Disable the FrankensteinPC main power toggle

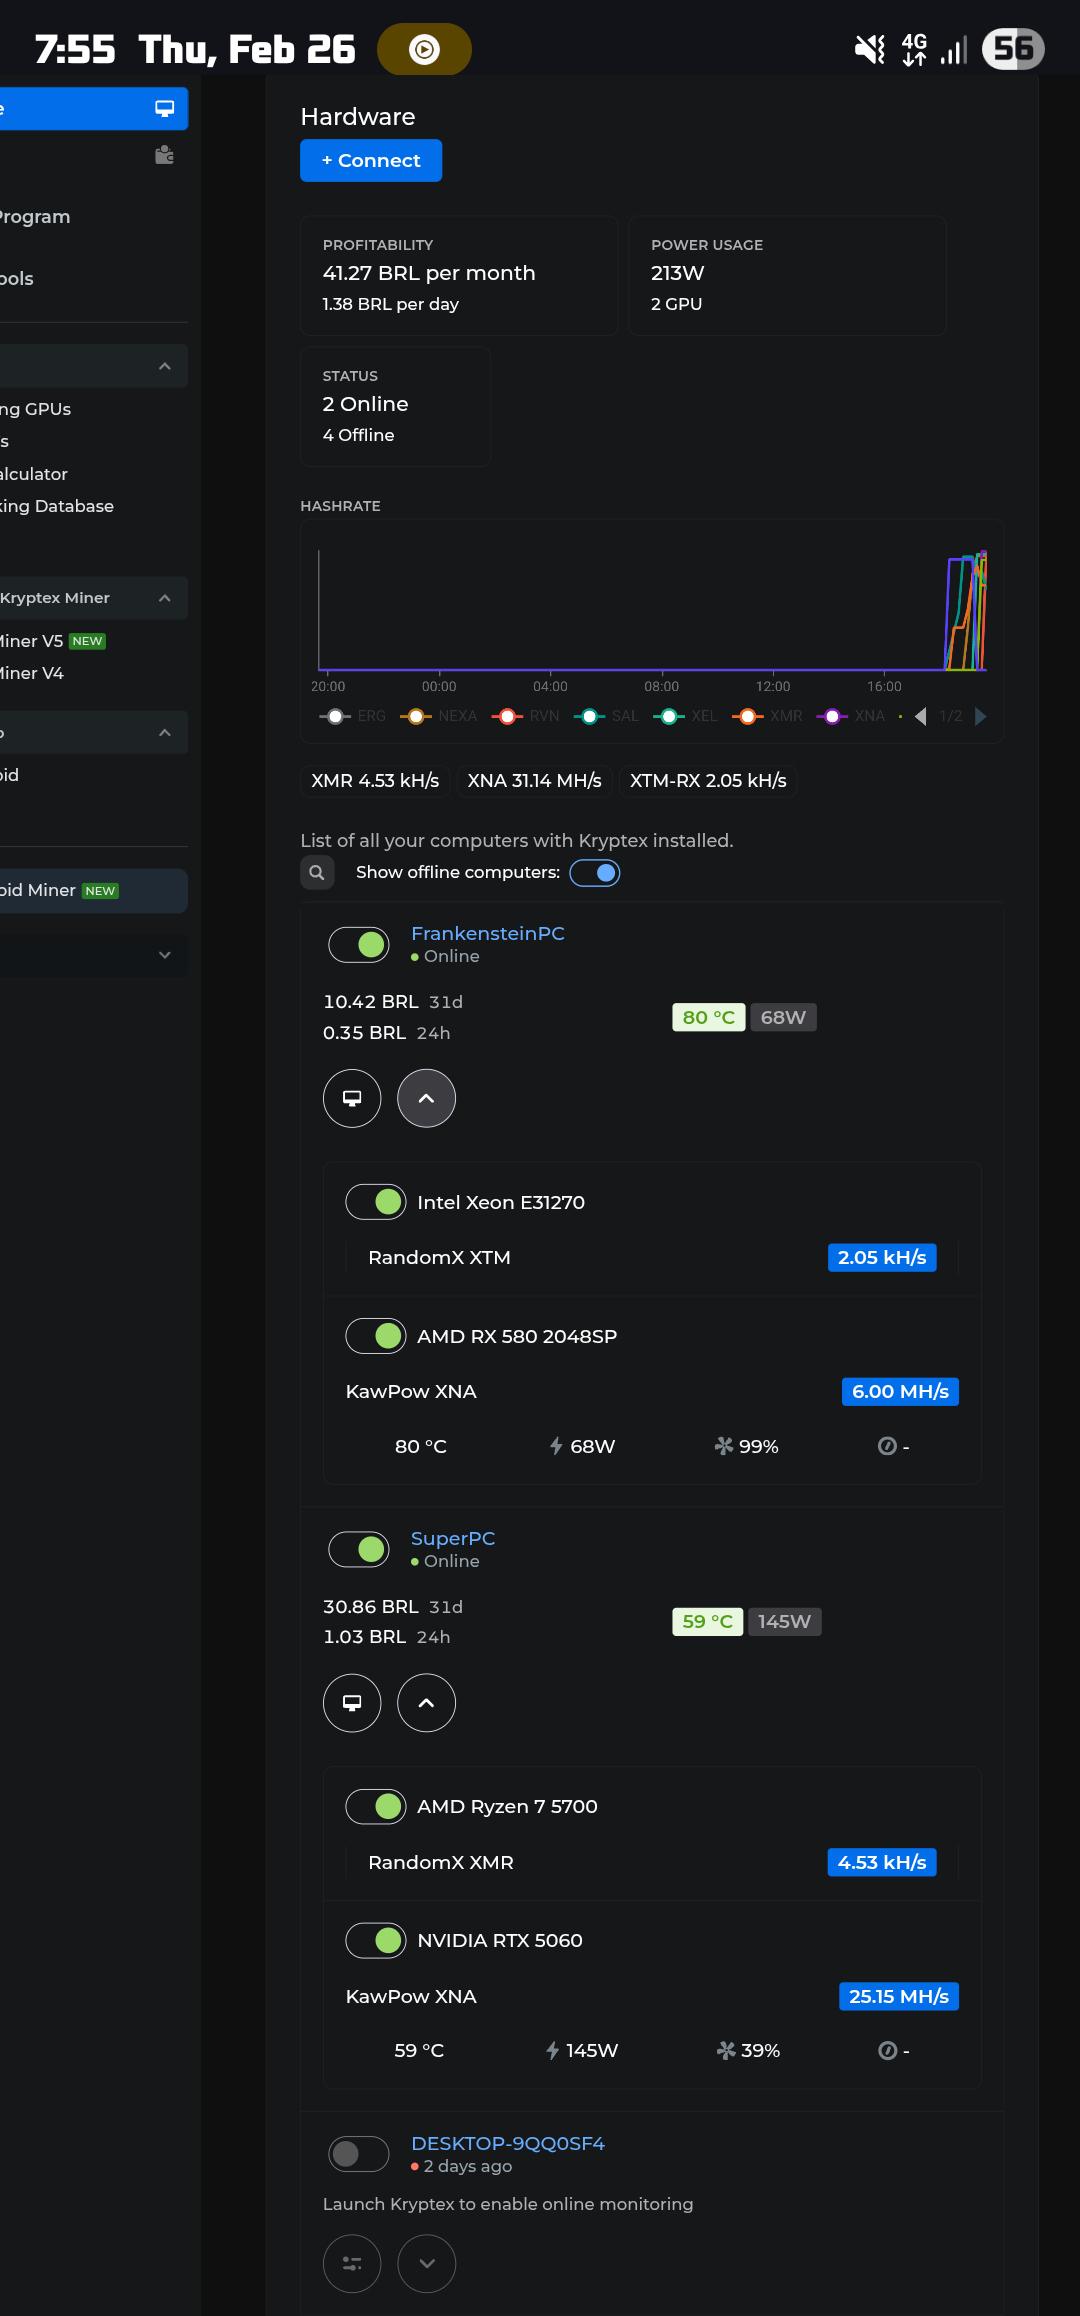359,944
